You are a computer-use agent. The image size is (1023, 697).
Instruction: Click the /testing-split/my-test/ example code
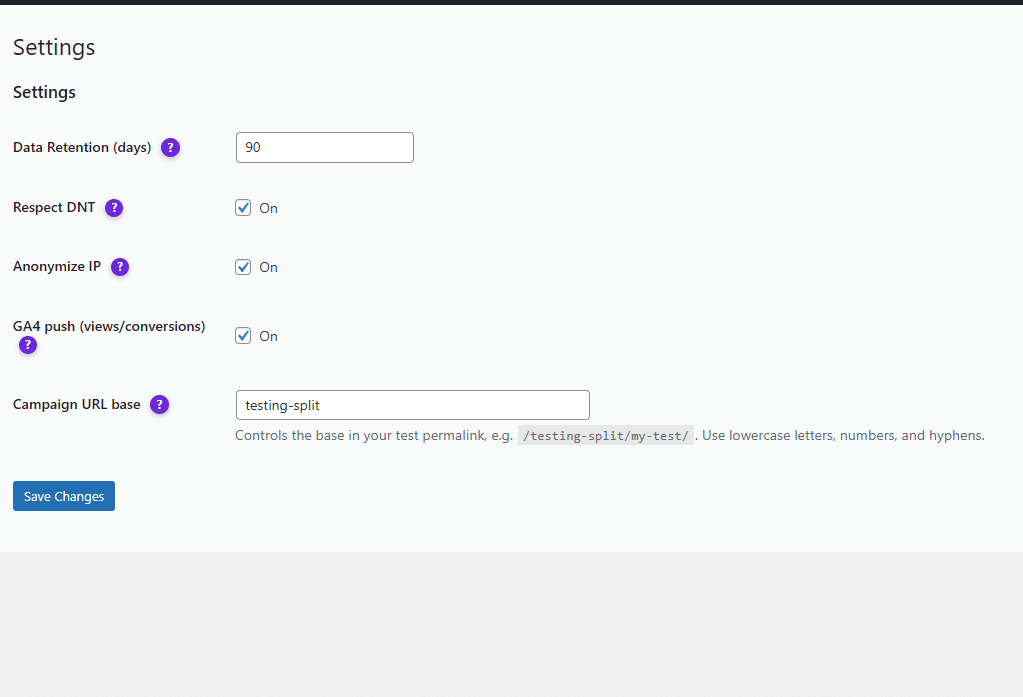(605, 436)
